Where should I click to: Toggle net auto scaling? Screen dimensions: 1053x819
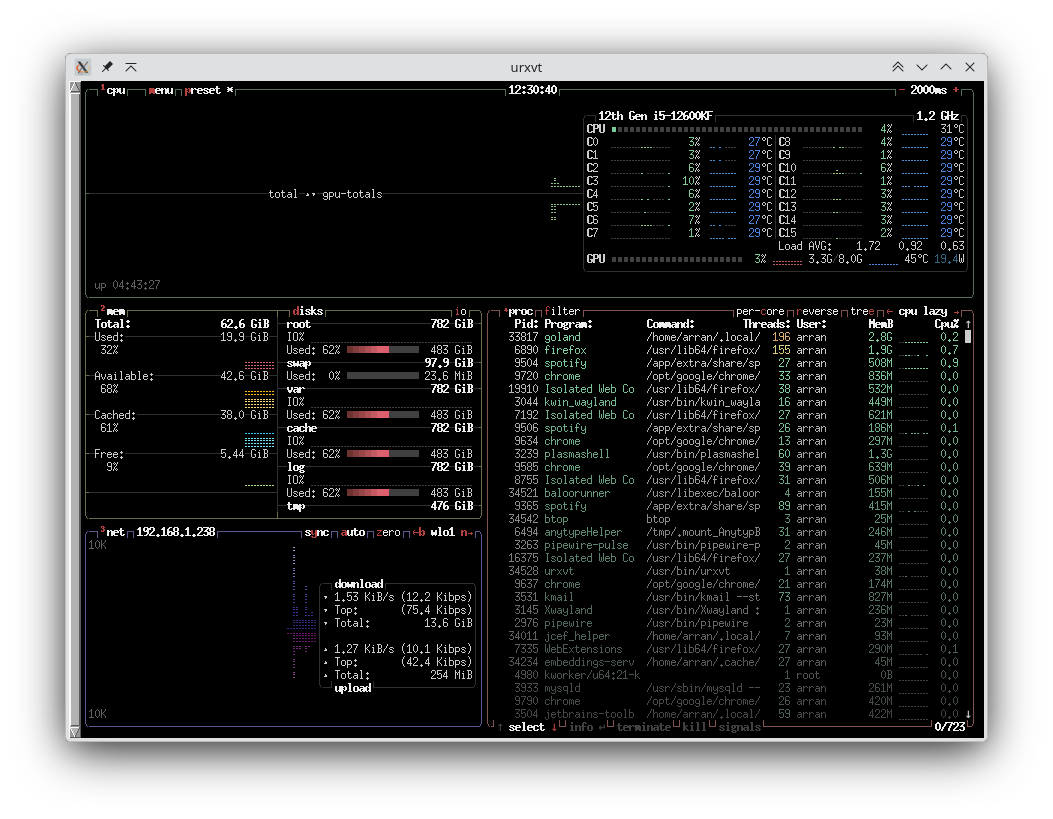pyautogui.click(x=353, y=532)
